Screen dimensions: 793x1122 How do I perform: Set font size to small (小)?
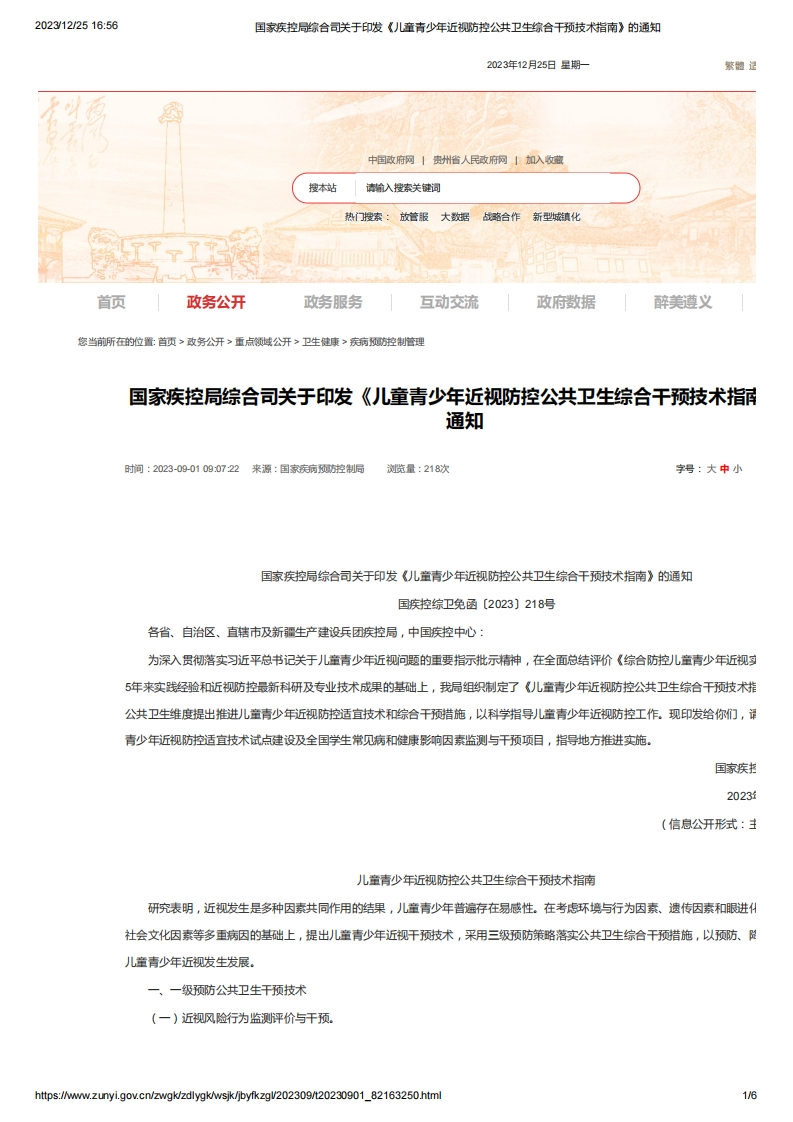(x=737, y=469)
